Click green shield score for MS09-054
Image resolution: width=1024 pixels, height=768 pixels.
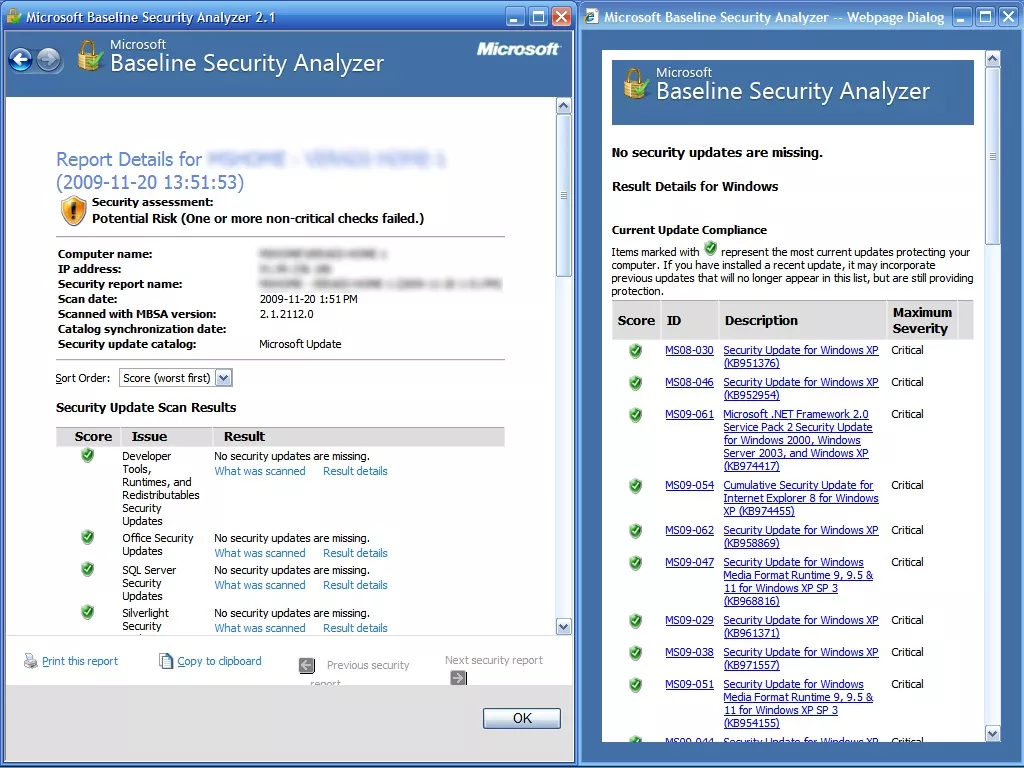635,487
